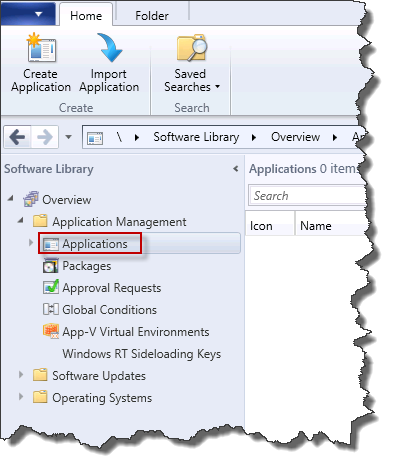Select the Packages node icon

pyautogui.click(x=51, y=266)
